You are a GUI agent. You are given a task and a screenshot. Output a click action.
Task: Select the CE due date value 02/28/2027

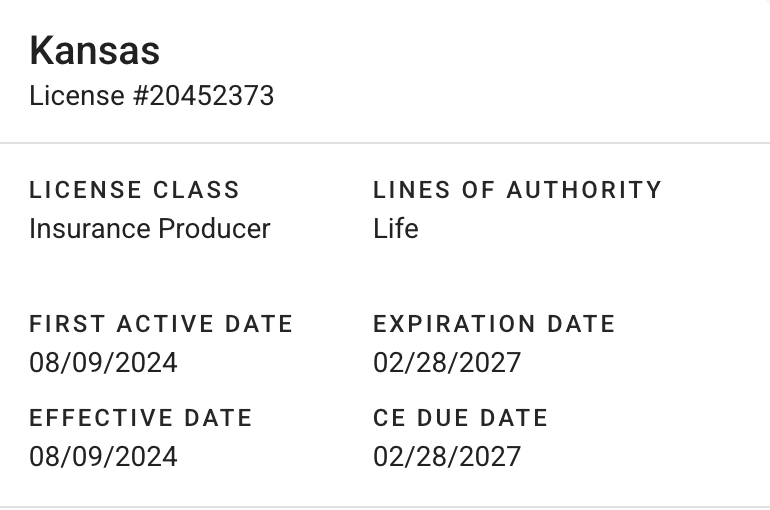[447, 456]
